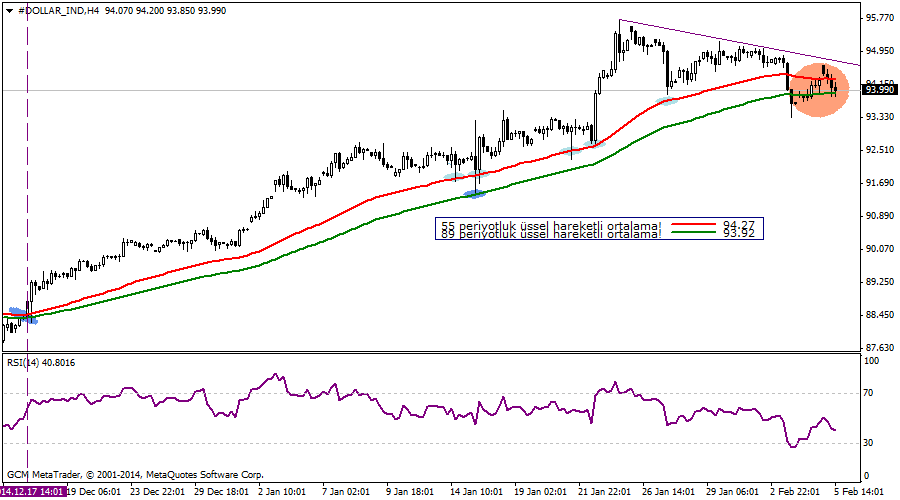900x500 pixels.
Task: Click the 89 periyotluk üssel hareketli ortalama legend text
Action: click(551, 235)
